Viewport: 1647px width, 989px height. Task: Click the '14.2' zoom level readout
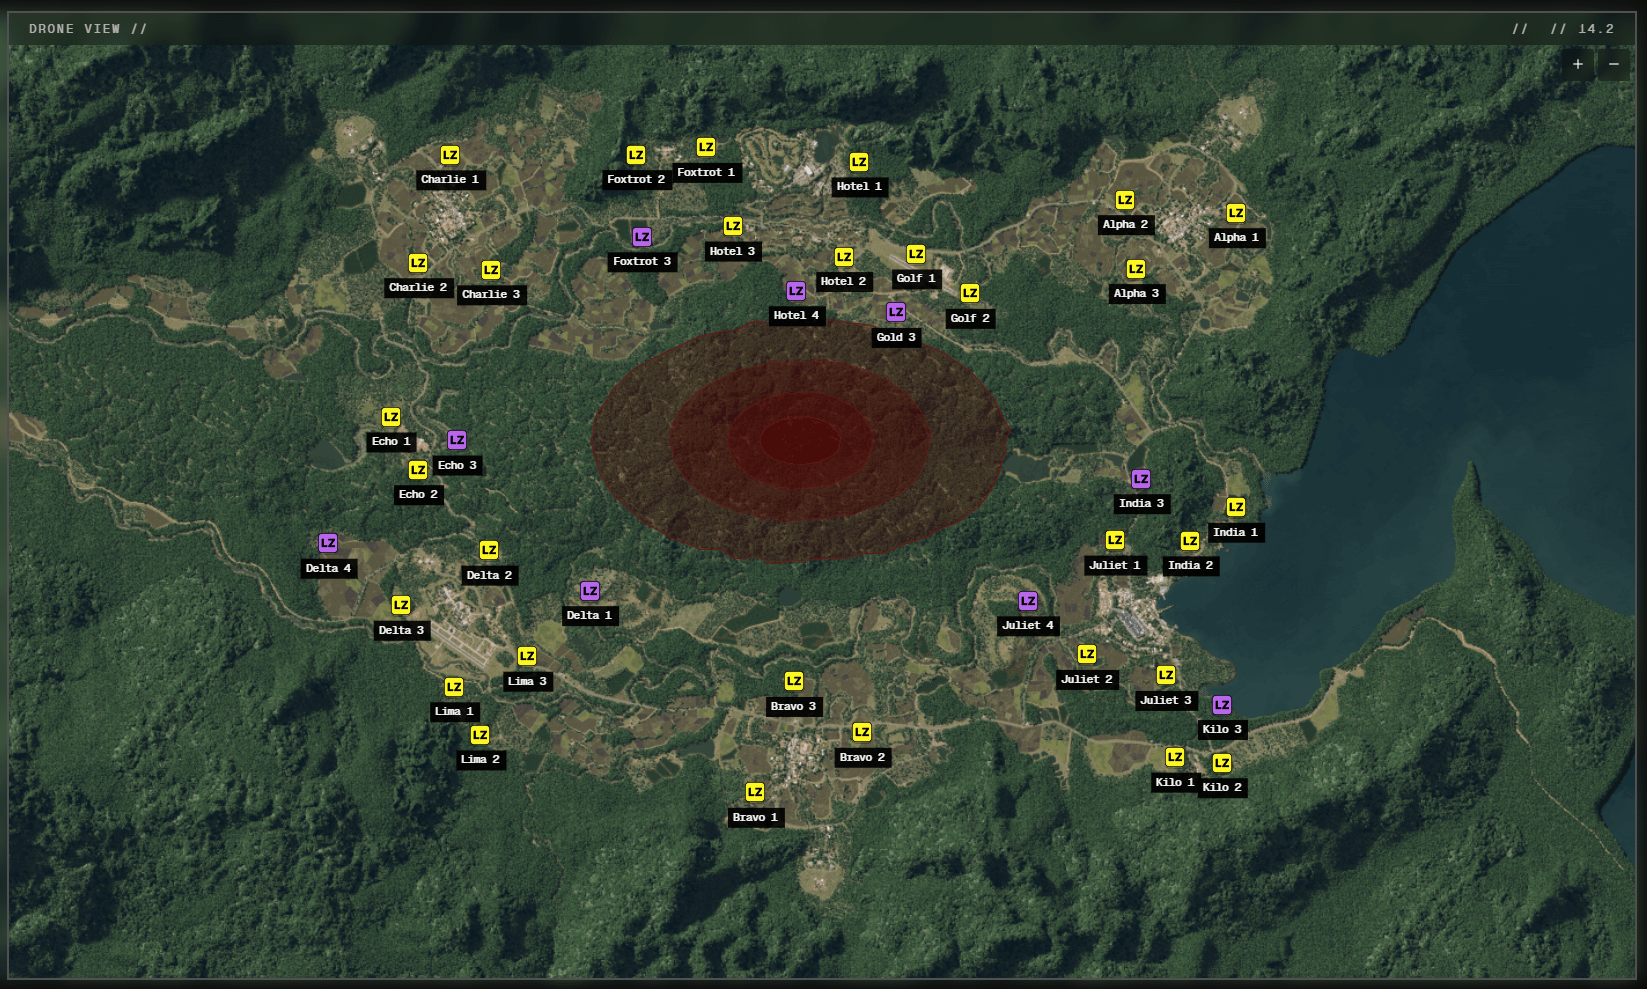click(x=1596, y=29)
